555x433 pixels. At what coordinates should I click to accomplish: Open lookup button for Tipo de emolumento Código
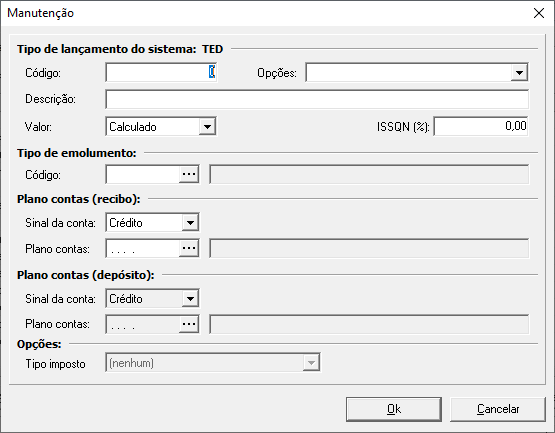click(x=189, y=174)
